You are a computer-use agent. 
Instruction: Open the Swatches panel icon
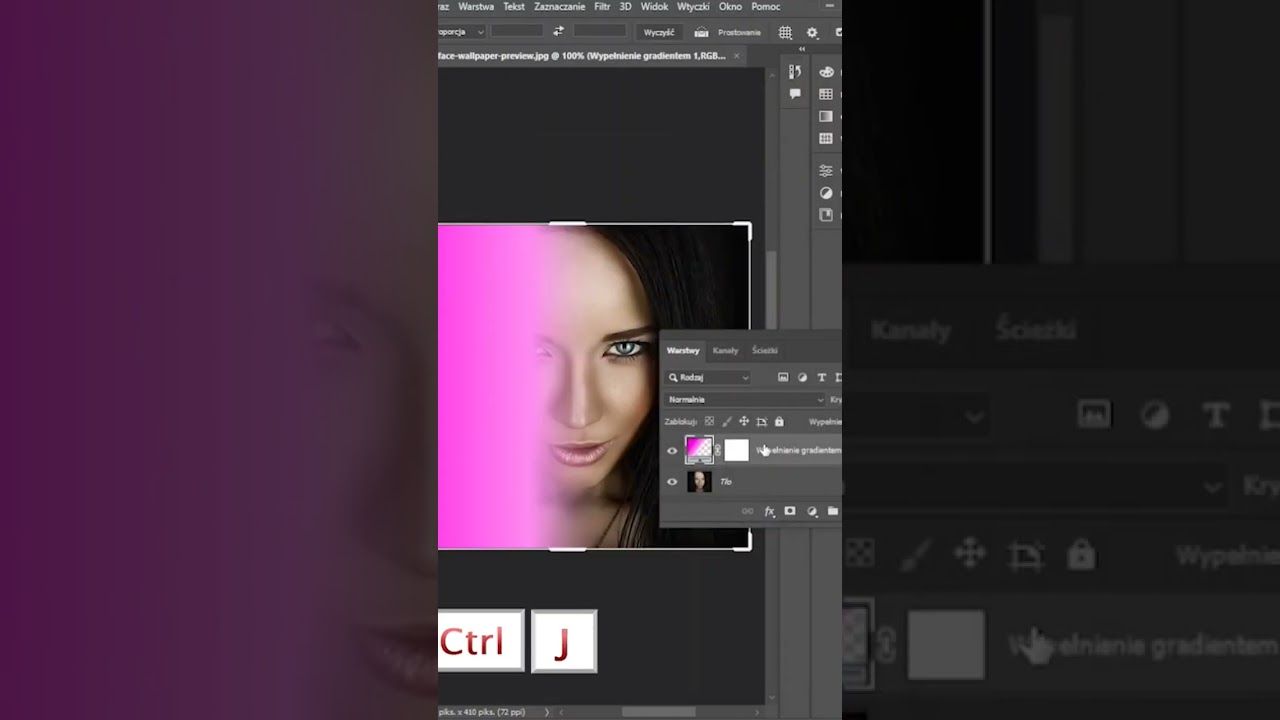point(826,94)
